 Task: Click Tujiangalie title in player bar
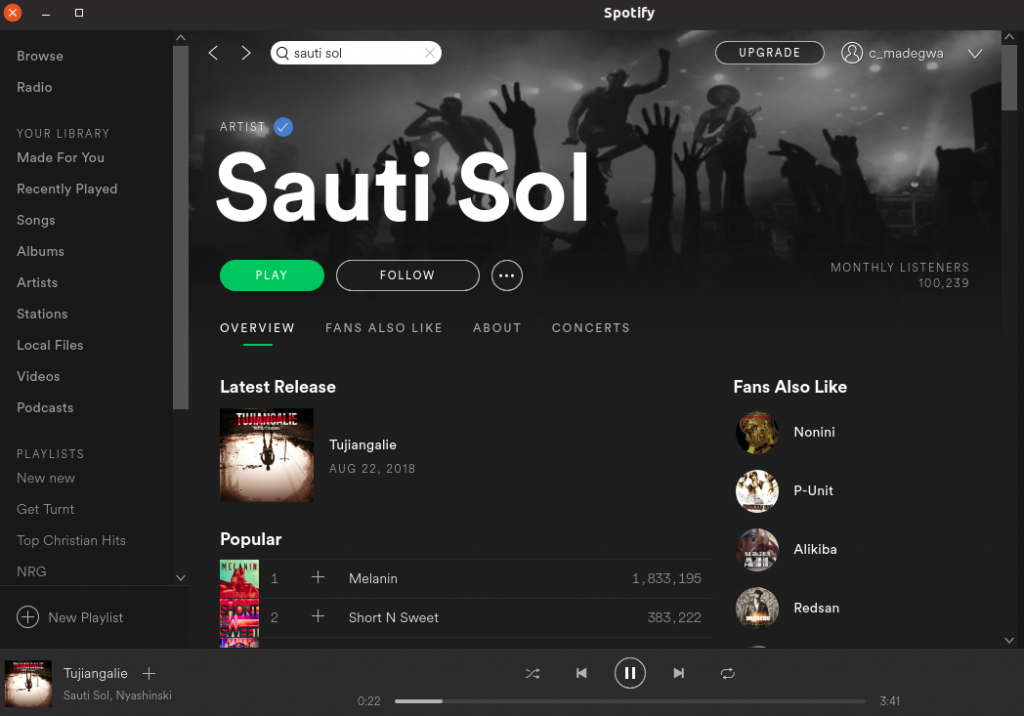click(95, 674)
